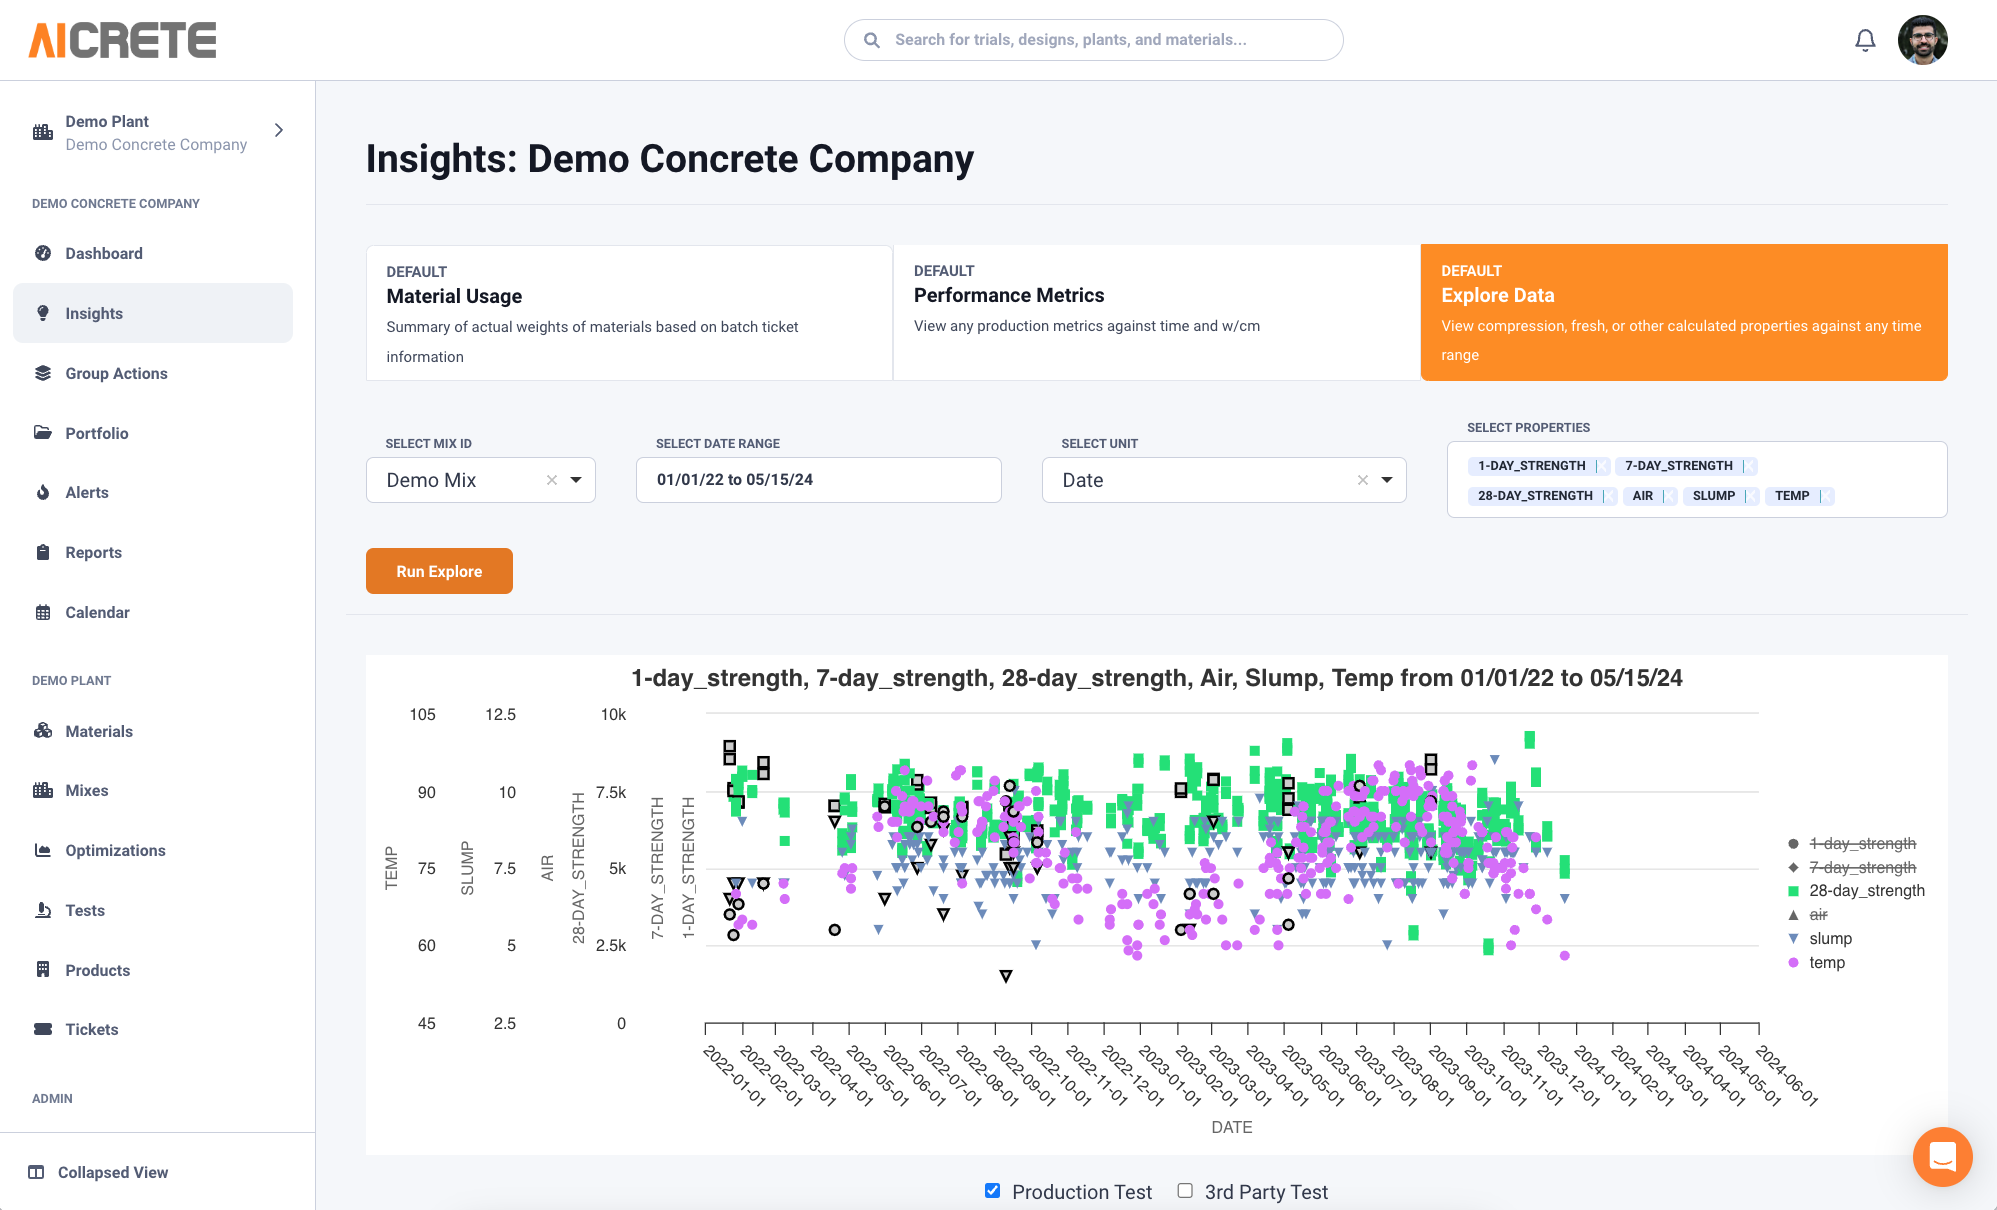
Task: Expand the Select Unit dropdown
Action: point(1387,480)
